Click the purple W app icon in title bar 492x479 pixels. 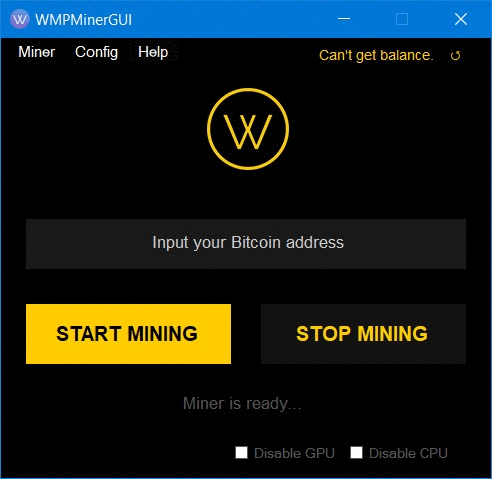point(20,19)
